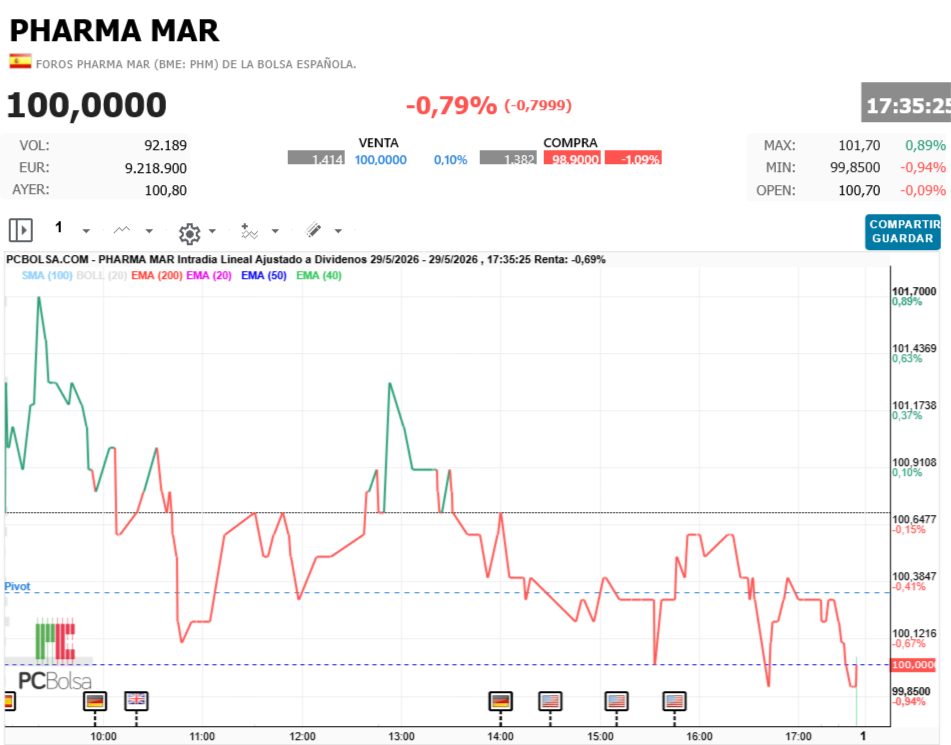Open the line chart type icon
Screen dimensions: 951x745
pos(122,230)
